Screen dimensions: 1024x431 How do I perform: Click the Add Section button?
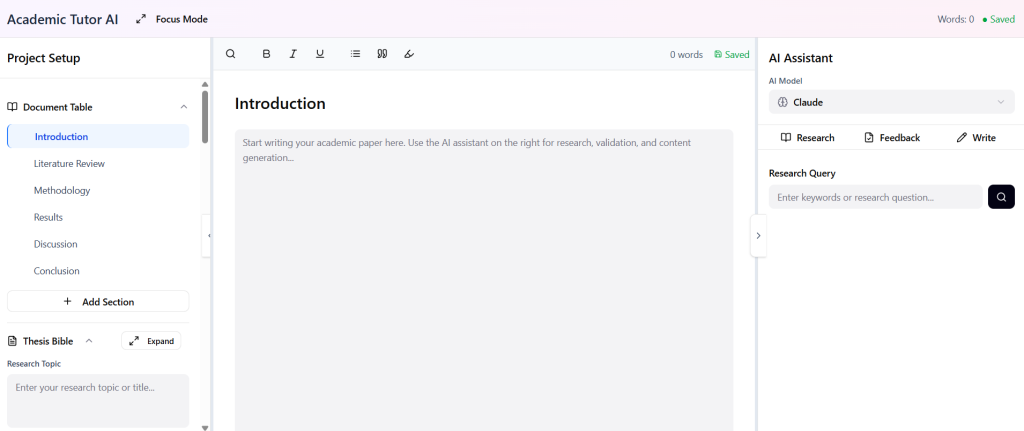(98, 301)
